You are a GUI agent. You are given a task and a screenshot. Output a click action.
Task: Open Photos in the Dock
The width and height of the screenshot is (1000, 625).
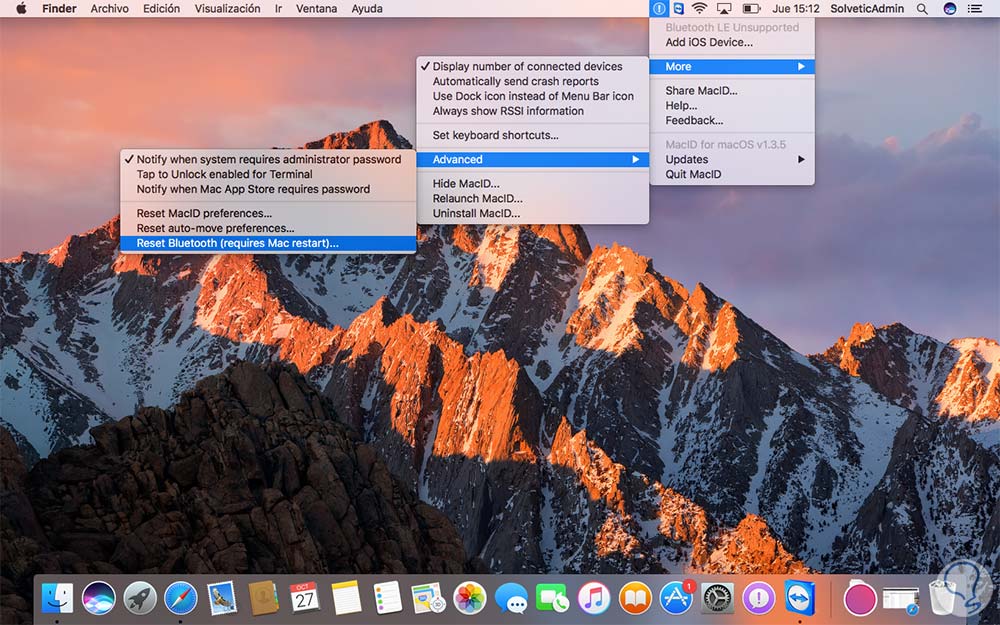(470, 598)
